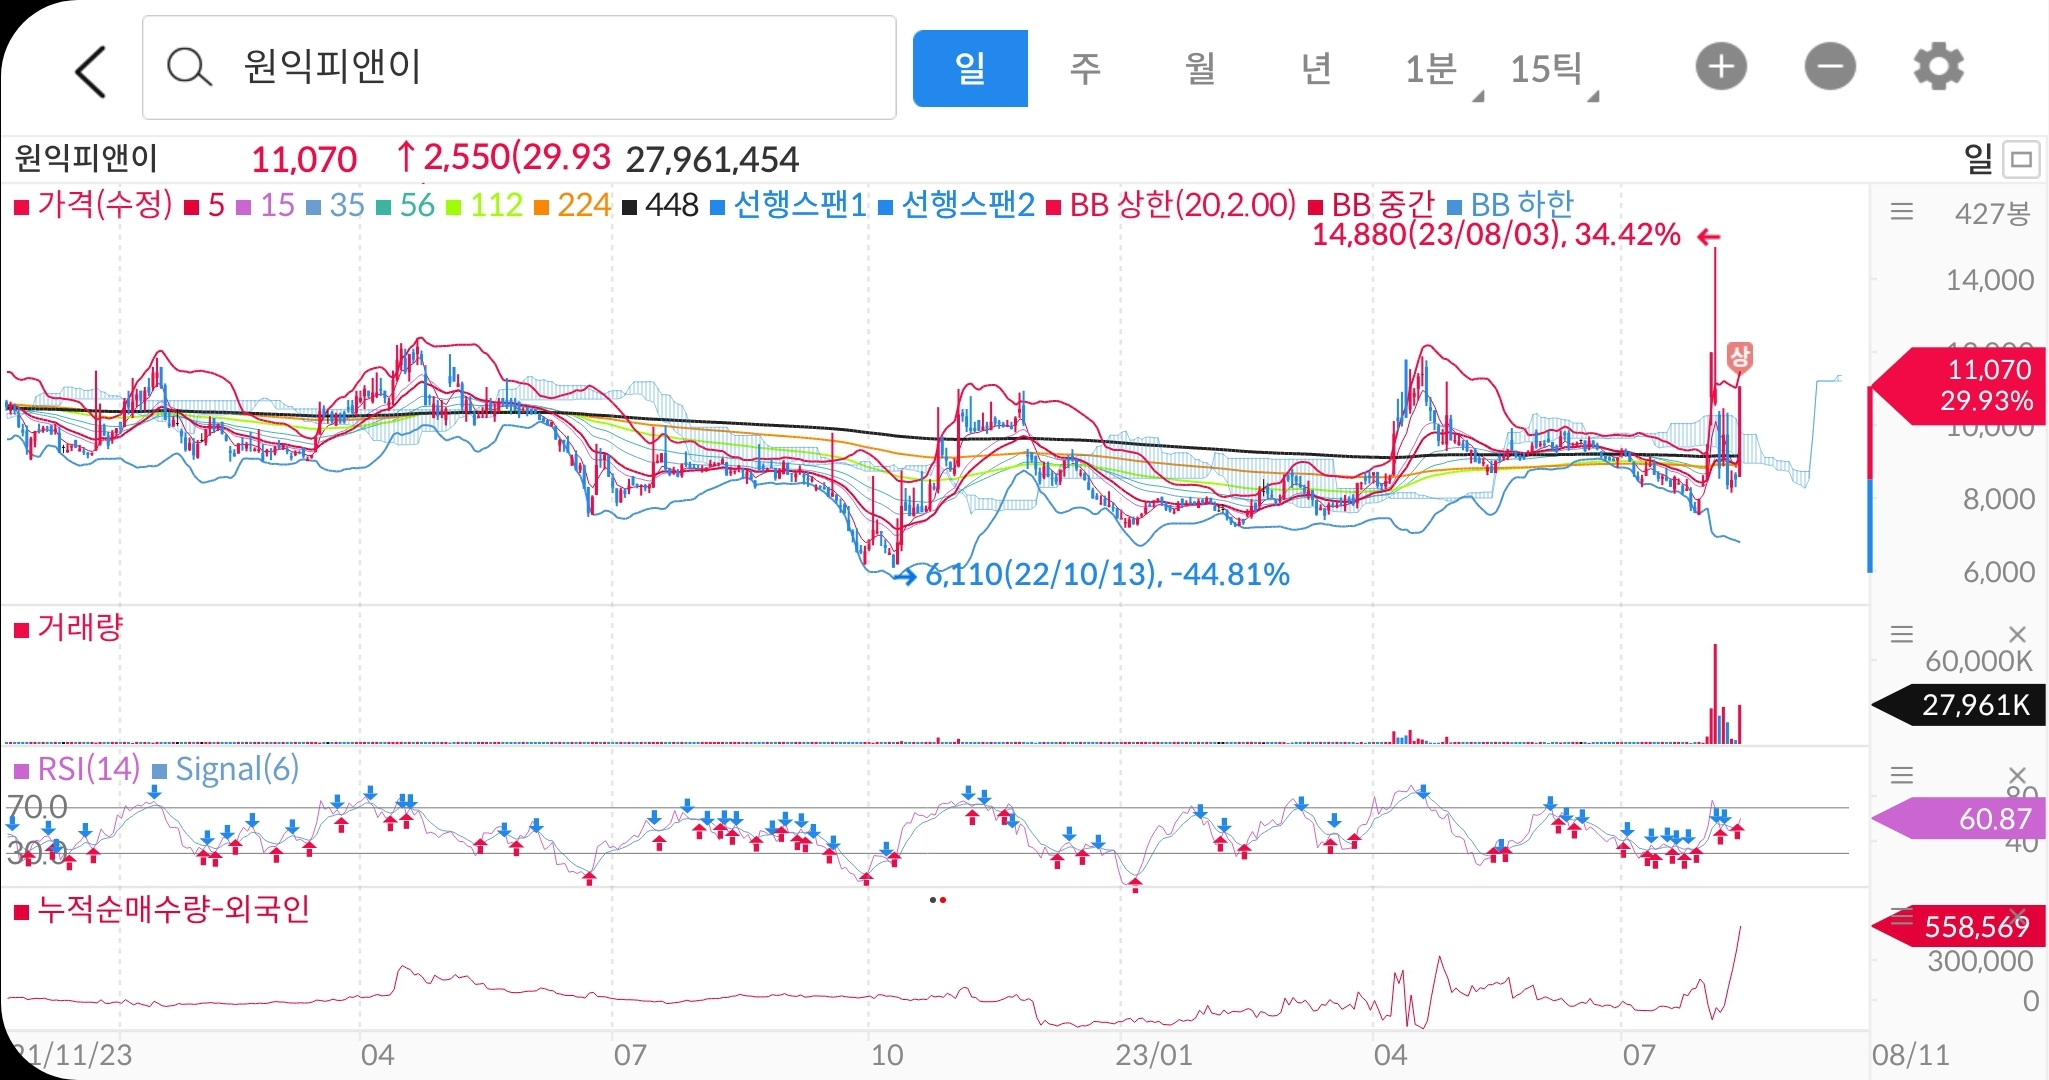Open the stock search field 원익피앤이

pos(519,68)
